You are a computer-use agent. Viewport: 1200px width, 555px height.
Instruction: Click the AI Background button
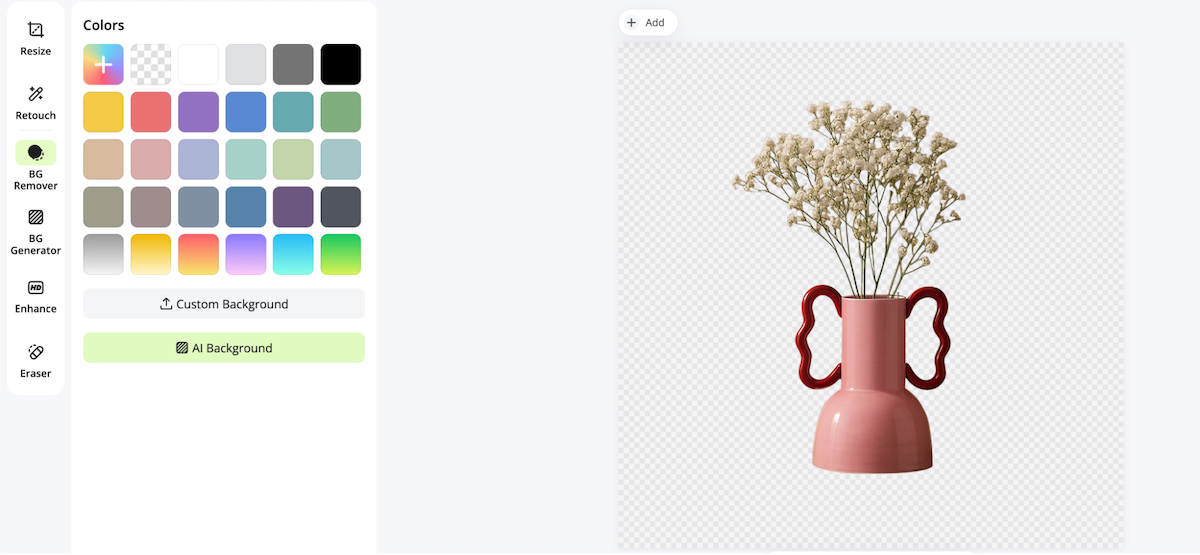[x=224, y=348]
